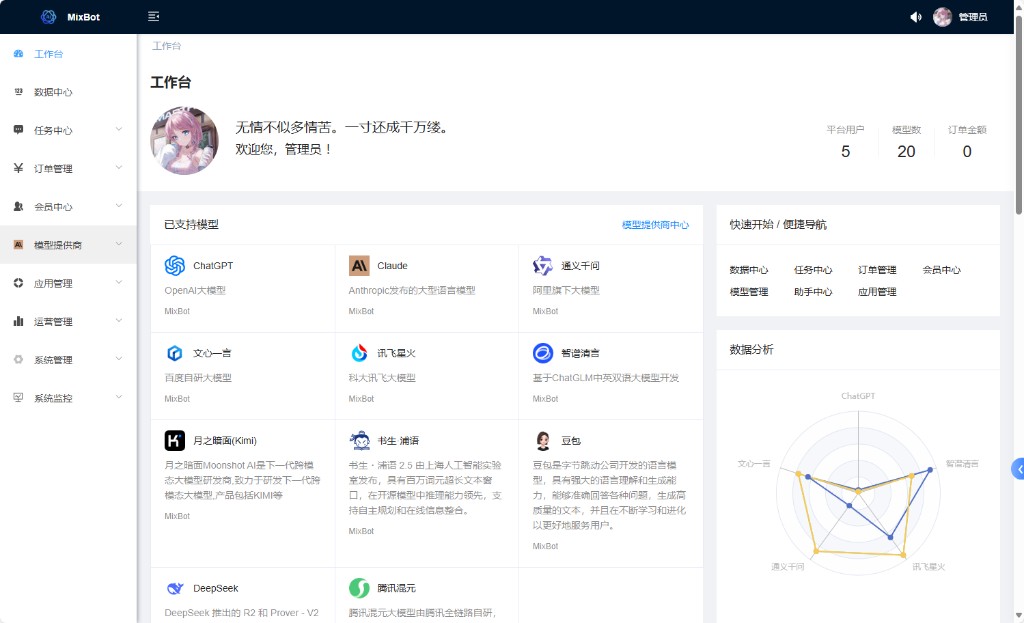Click the 通义千问 logo icon
1024x623 pixels.
point(543,266)
